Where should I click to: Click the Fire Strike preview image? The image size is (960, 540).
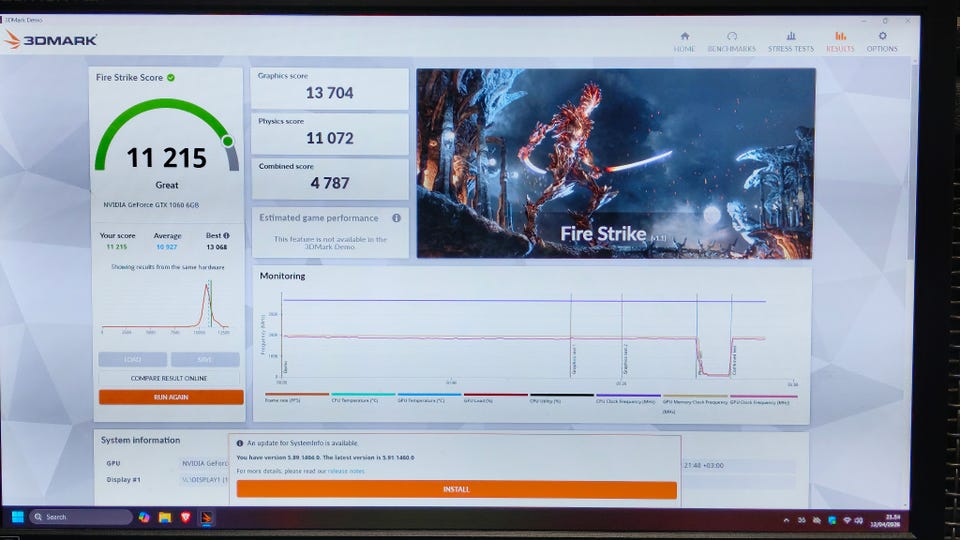click(615, 163)
